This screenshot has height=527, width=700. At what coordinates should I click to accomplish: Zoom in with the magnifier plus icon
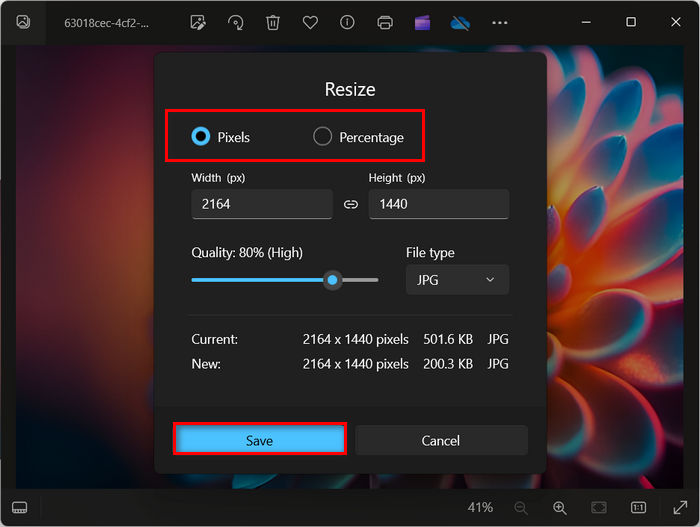point(559,508)
